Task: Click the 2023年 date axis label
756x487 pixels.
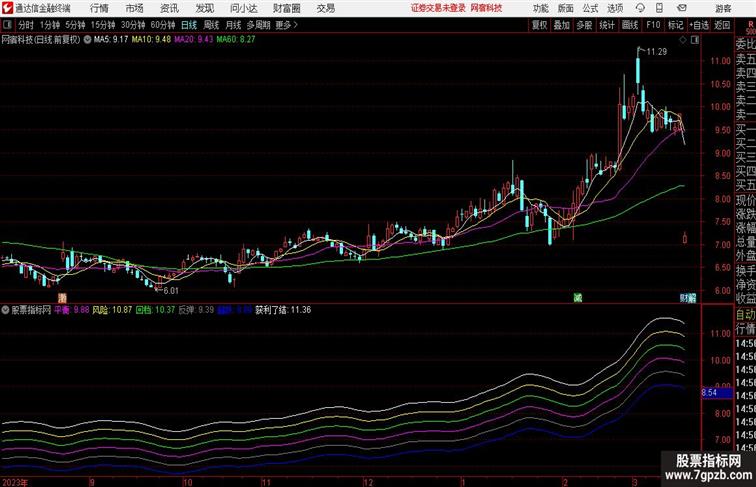Action: click(x=15, y=482)
